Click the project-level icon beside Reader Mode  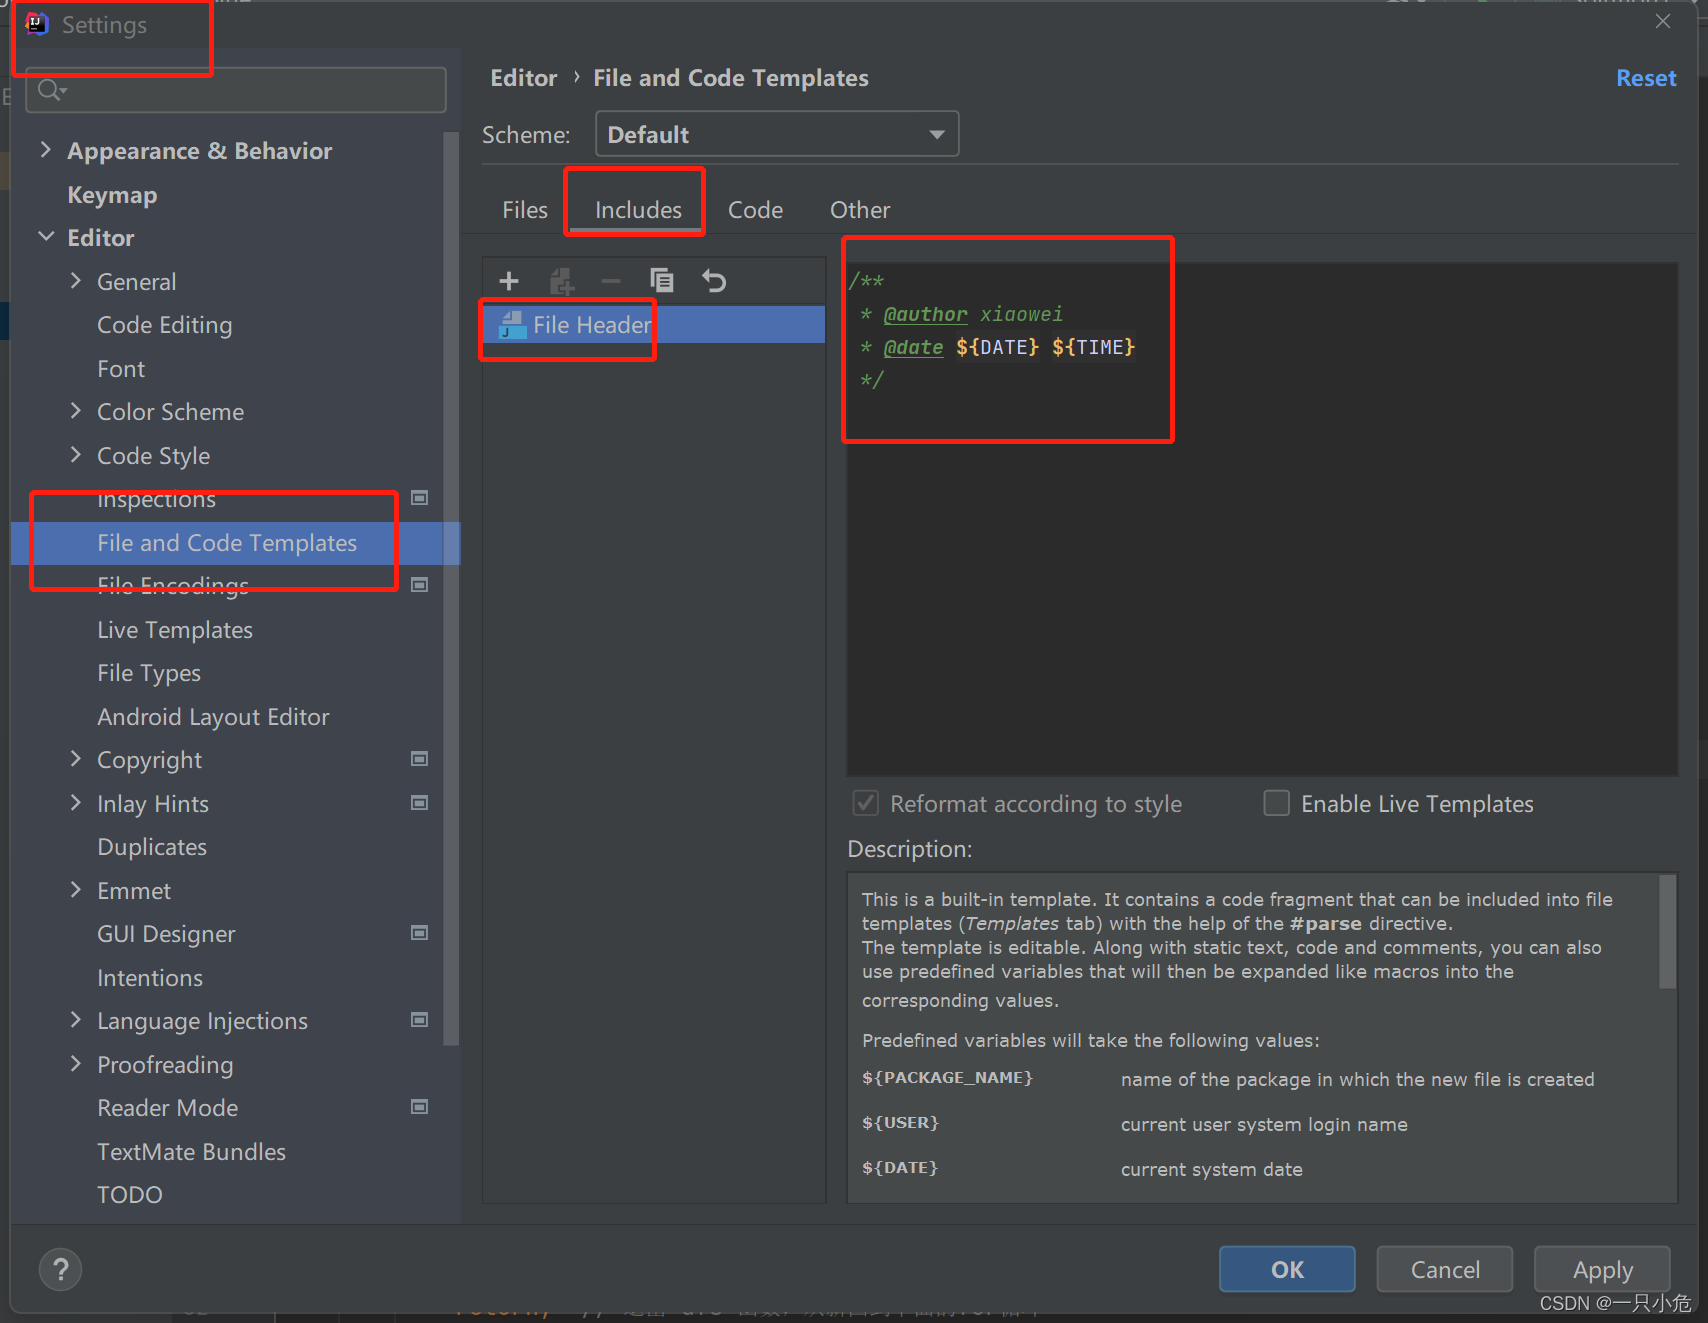(420, 1107)
